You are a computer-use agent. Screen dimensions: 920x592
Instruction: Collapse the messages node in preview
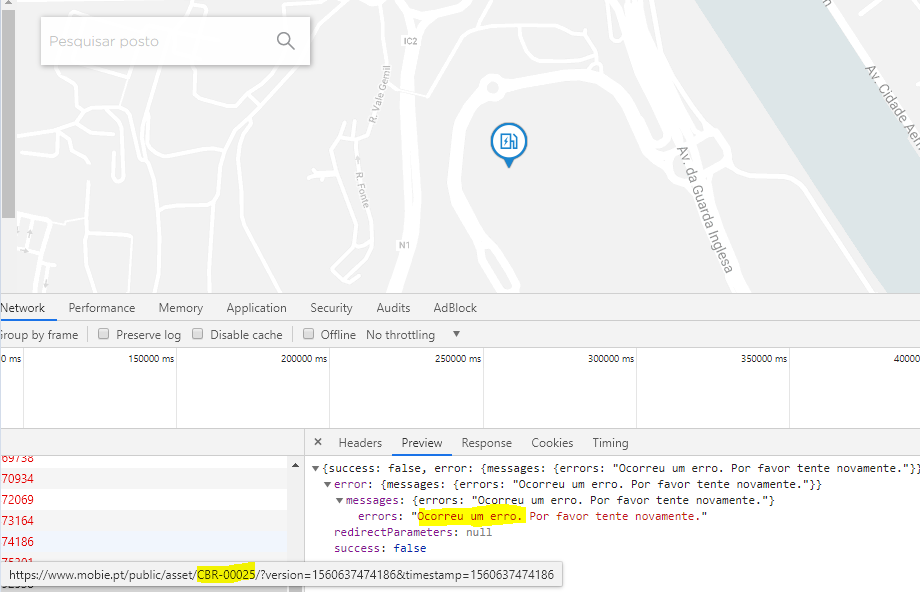tap(339, 500)
